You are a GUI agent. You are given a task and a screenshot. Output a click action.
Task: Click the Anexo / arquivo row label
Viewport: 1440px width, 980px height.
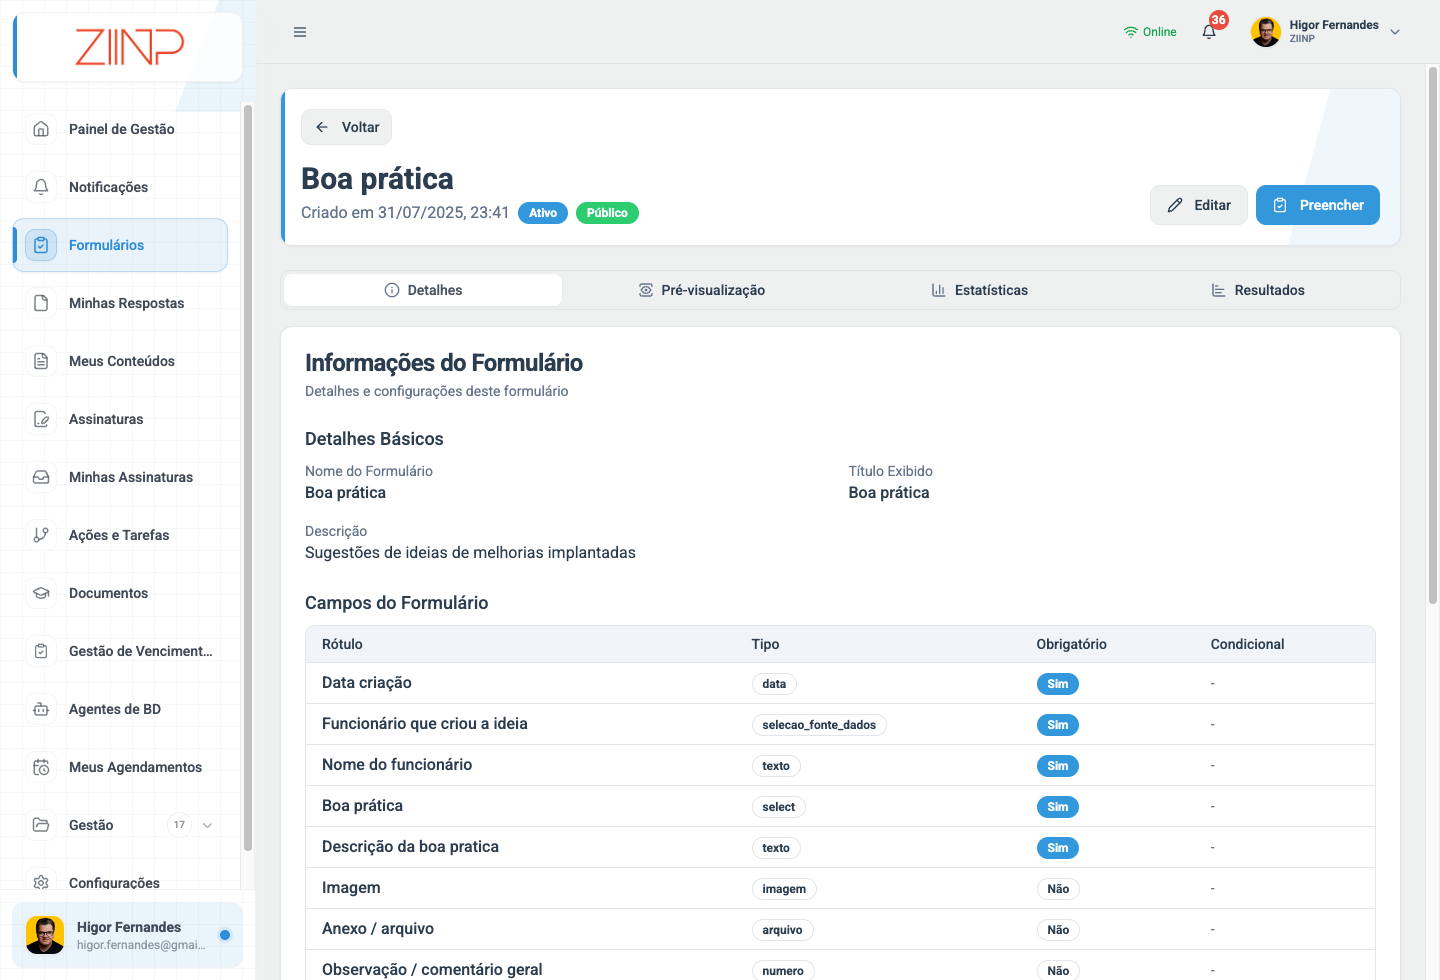(378, 929)
